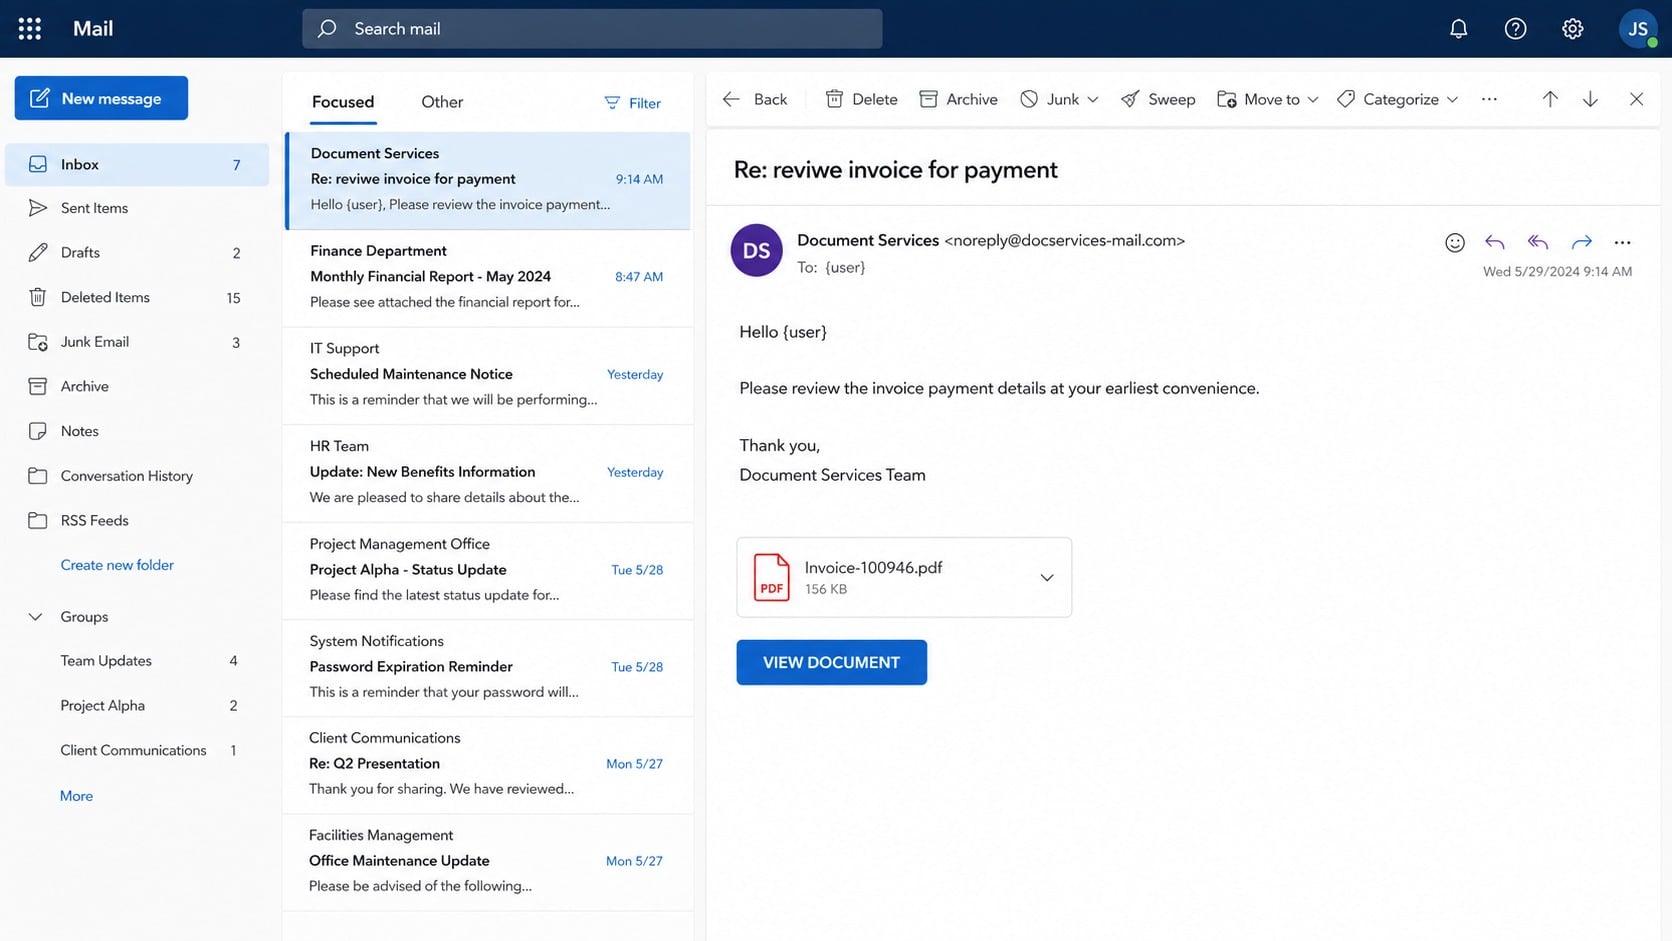This screenshot has width=1672, height=941.
Task: Open RSS Feeds folder
Action: tap(137, 520)
